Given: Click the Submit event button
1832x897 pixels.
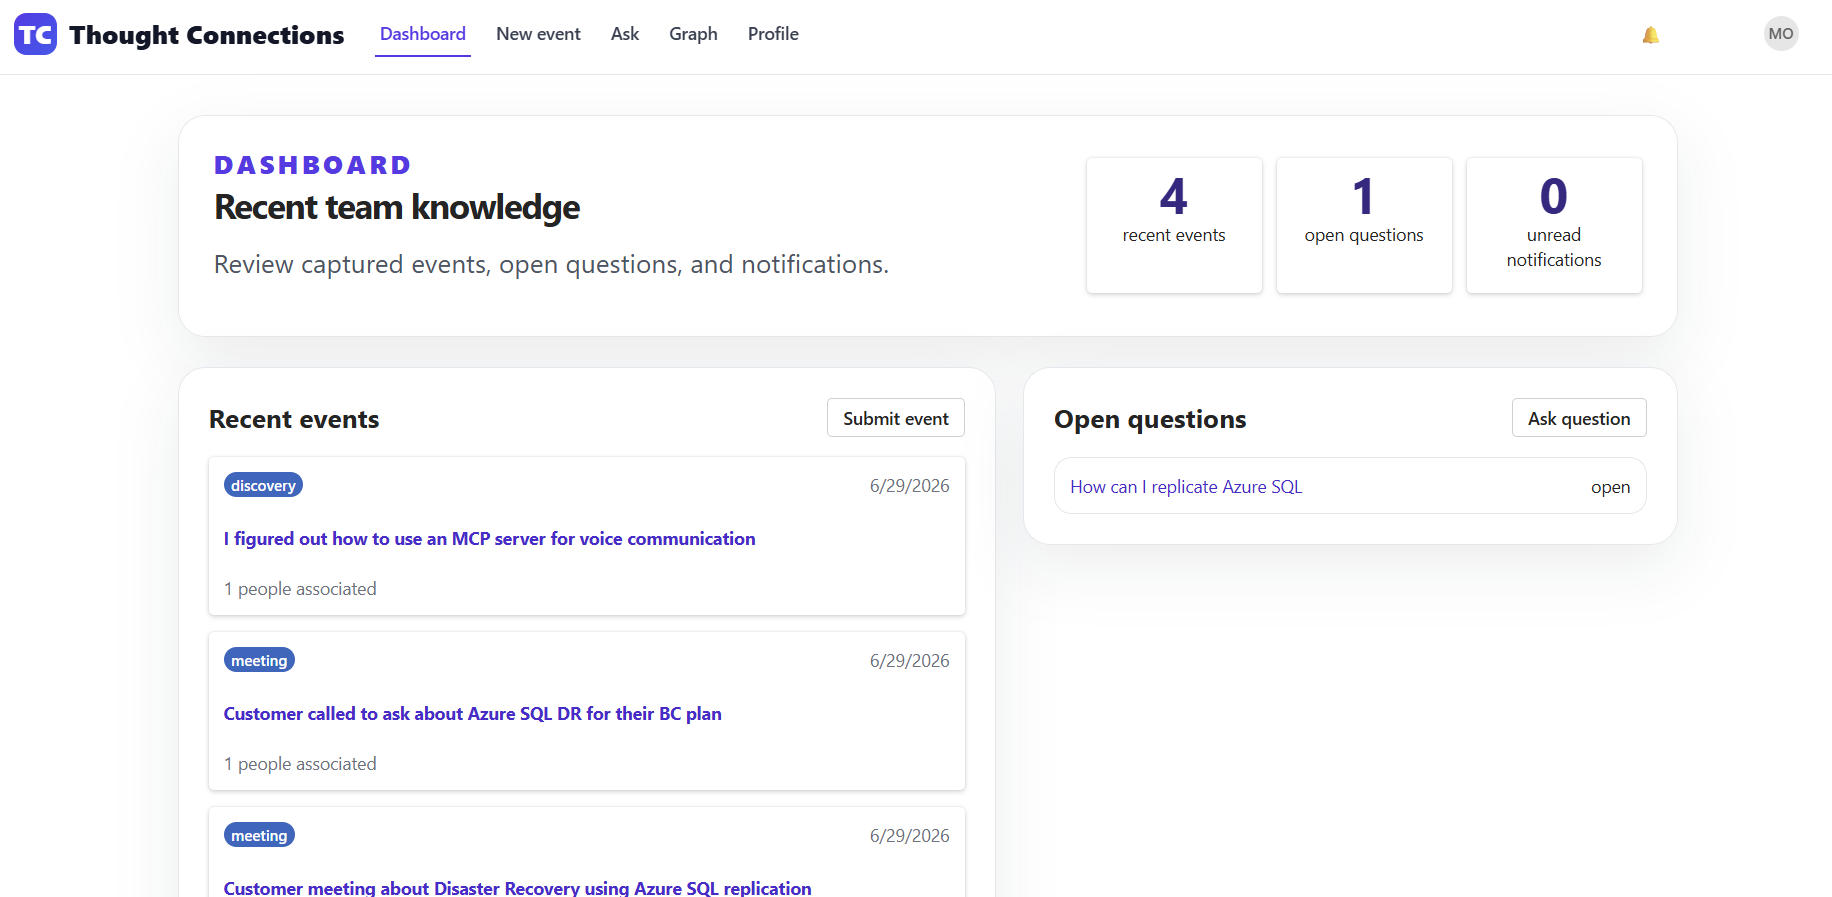Looking at the screenshot, I should point(896,418).
